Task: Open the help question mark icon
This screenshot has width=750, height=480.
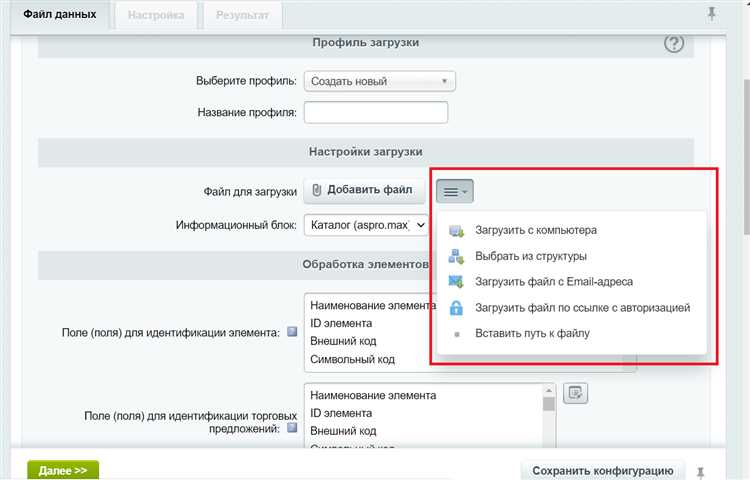Action: pyautogui.click(x=673, y=44)
